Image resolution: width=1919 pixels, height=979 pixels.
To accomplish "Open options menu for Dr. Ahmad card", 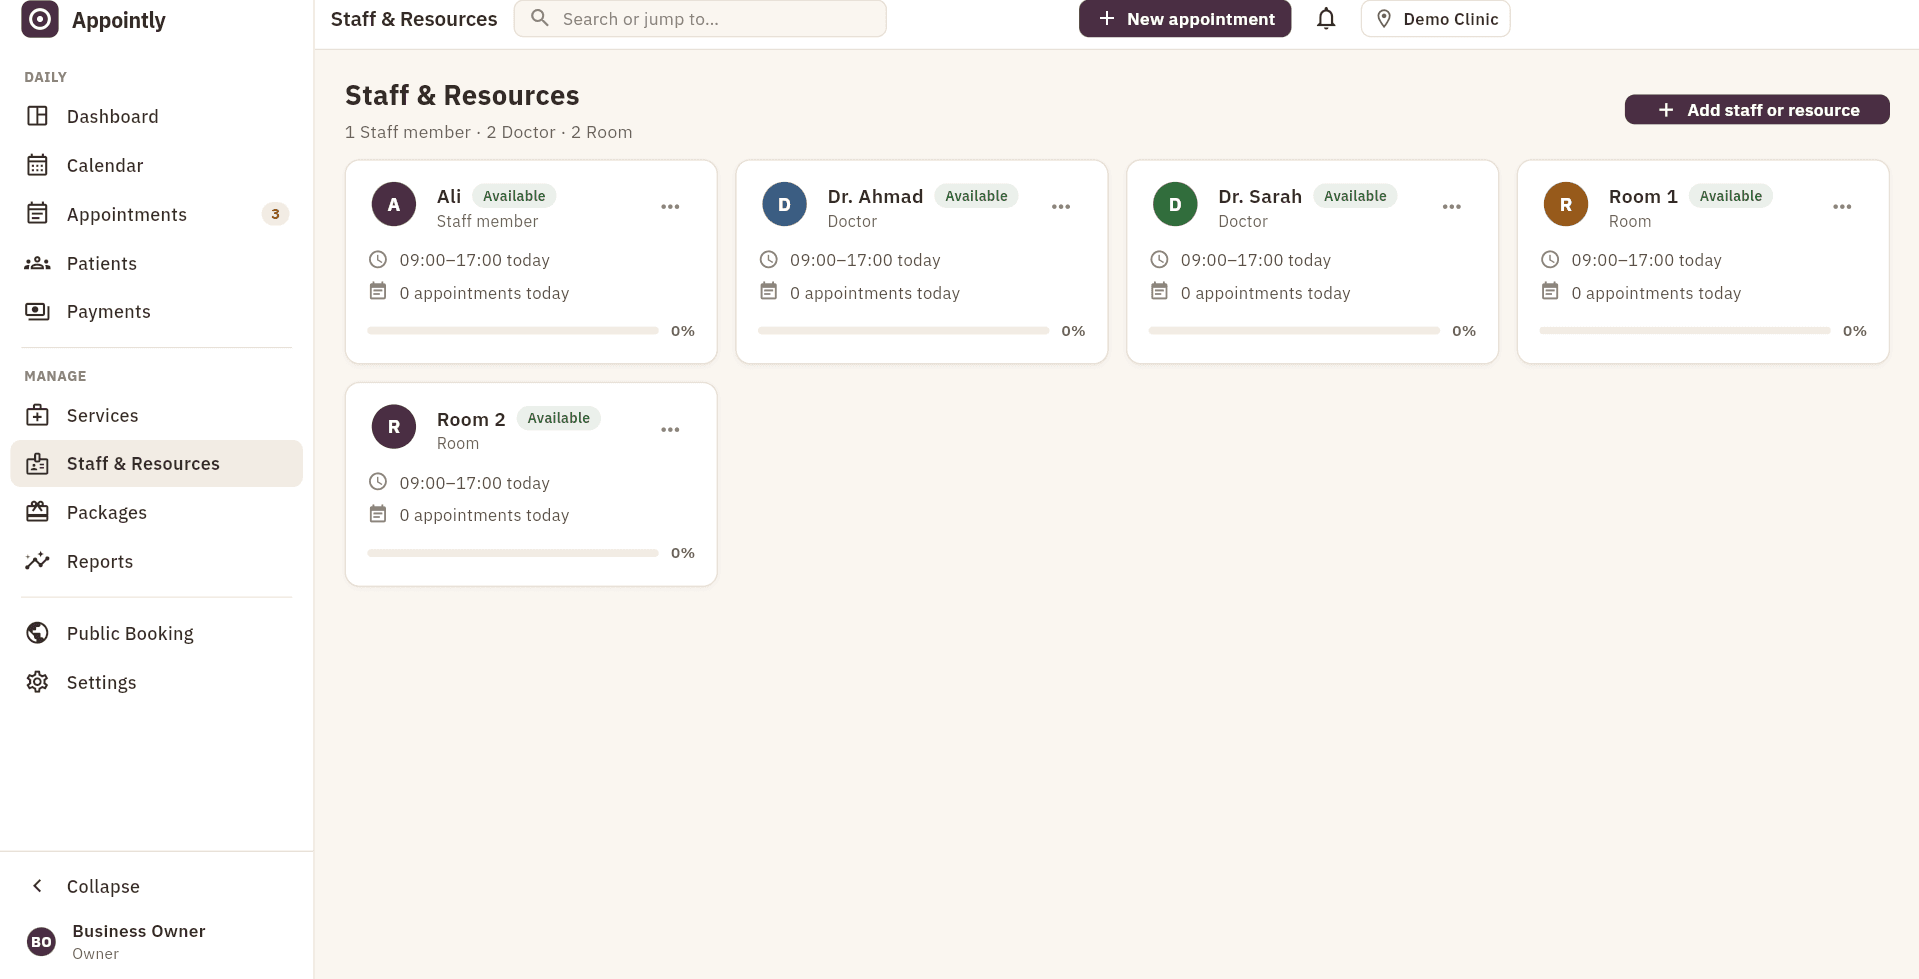I will pos(1061,207).
